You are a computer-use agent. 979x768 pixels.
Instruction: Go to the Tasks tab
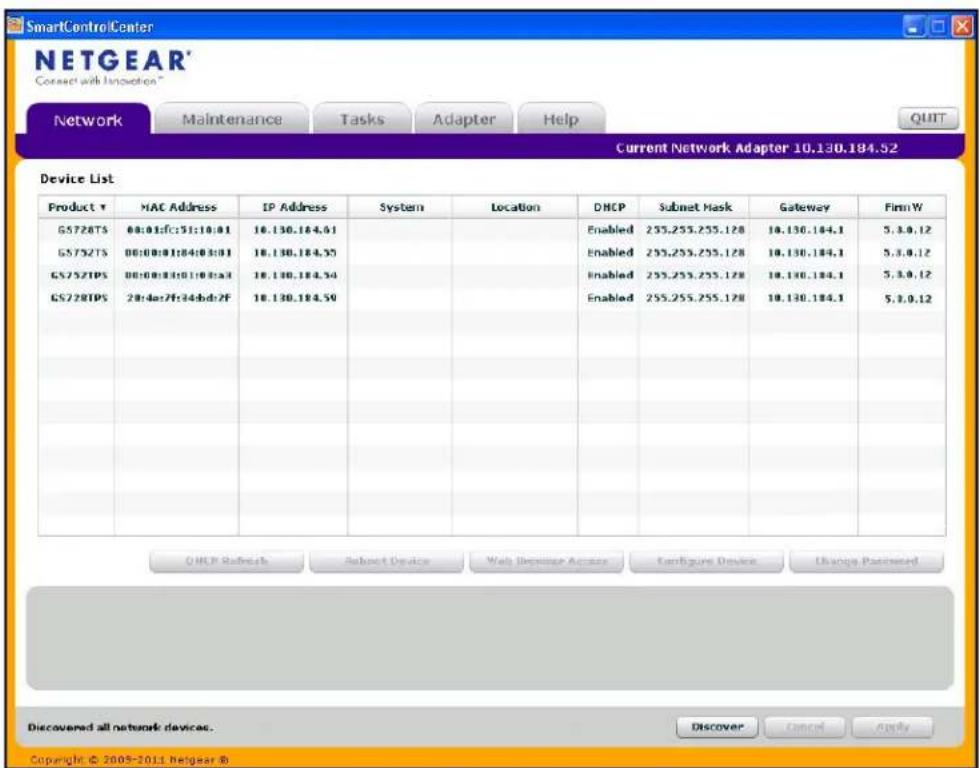coord(362,119)
